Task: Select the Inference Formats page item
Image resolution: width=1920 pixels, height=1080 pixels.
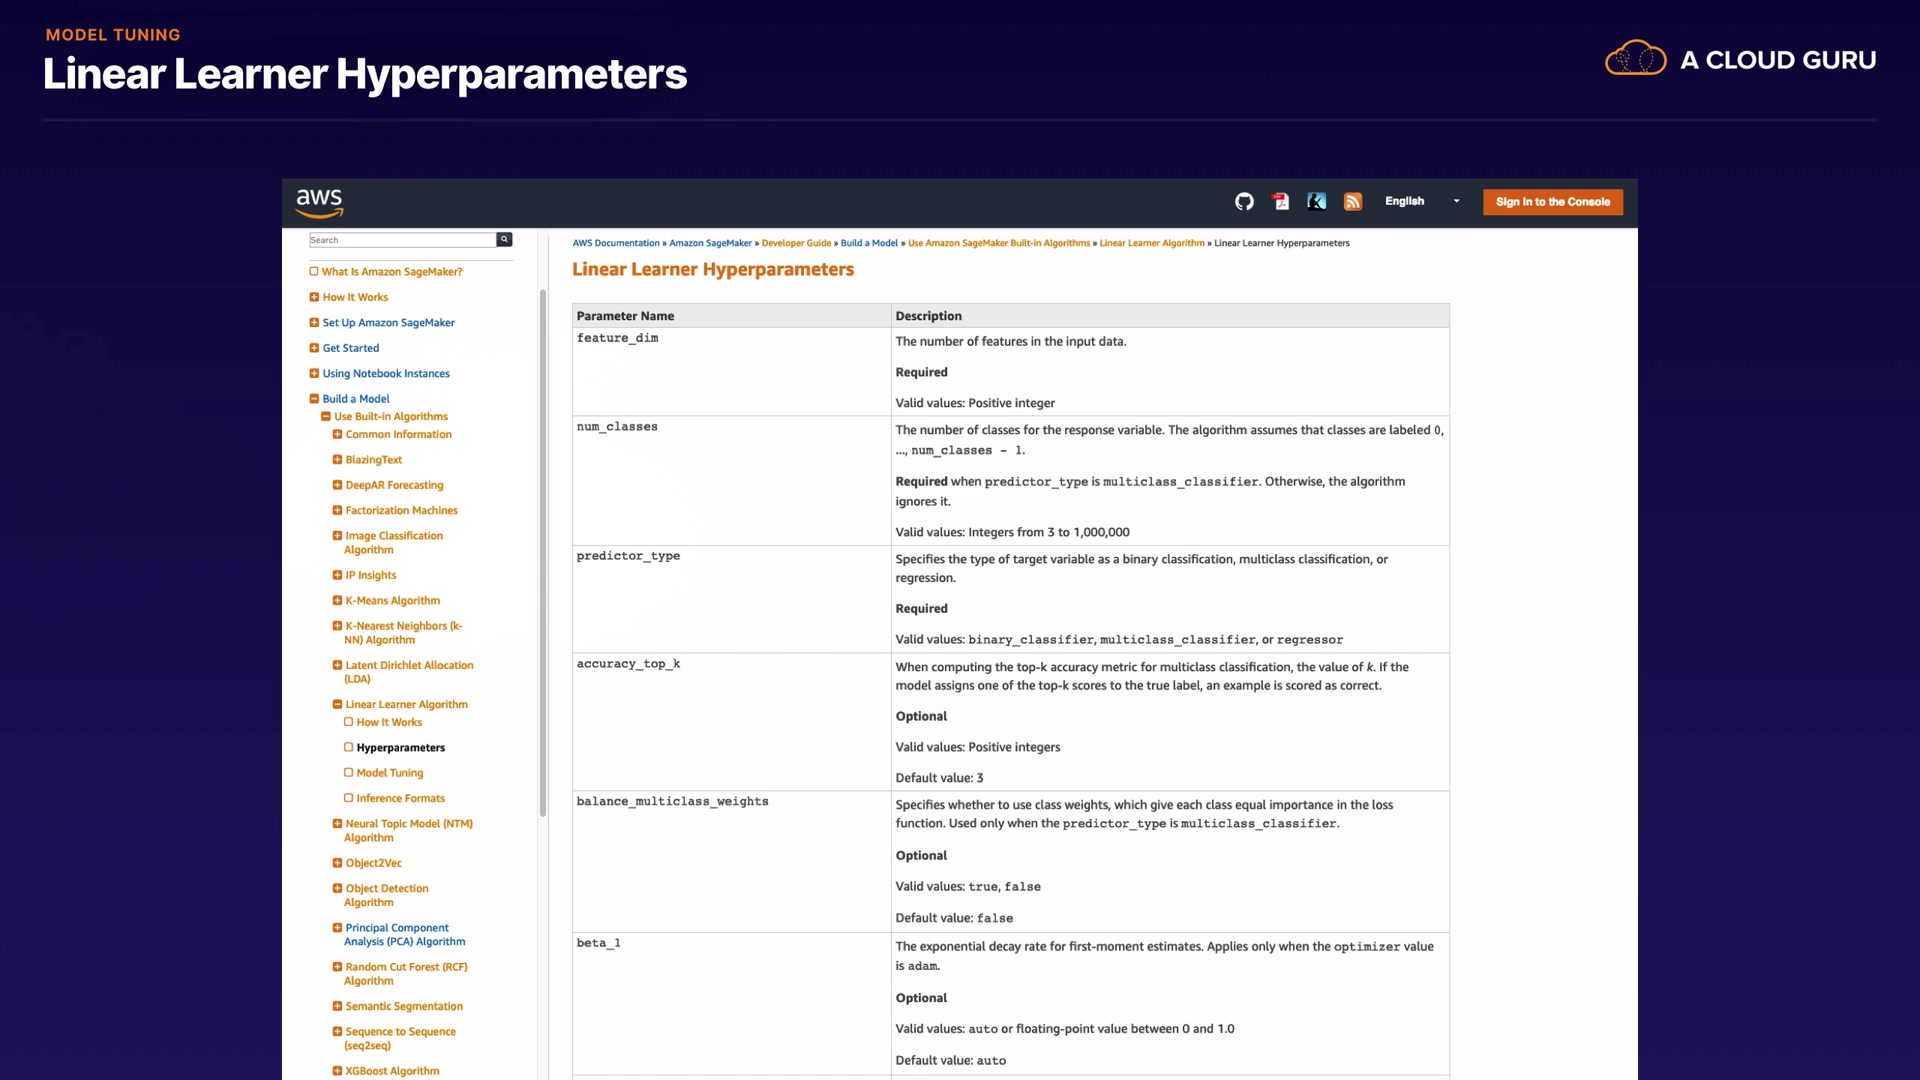Action: [x=400, y=799]
